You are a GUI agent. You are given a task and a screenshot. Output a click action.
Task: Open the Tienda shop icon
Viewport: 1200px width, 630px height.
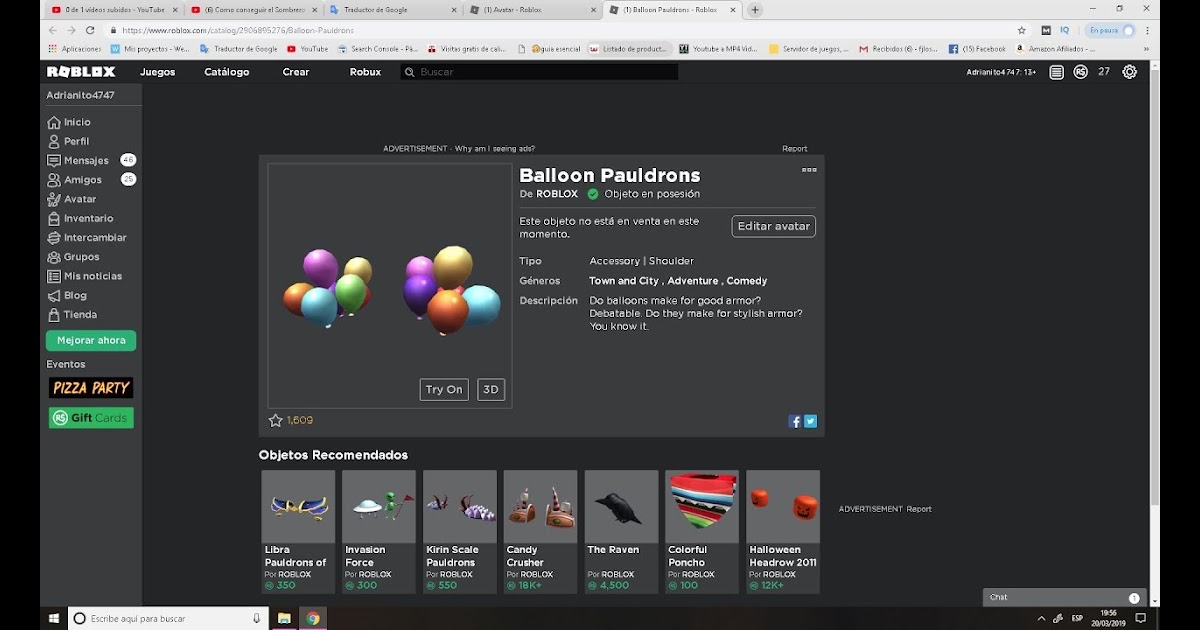pyautogui.click(x=54, y=315)
